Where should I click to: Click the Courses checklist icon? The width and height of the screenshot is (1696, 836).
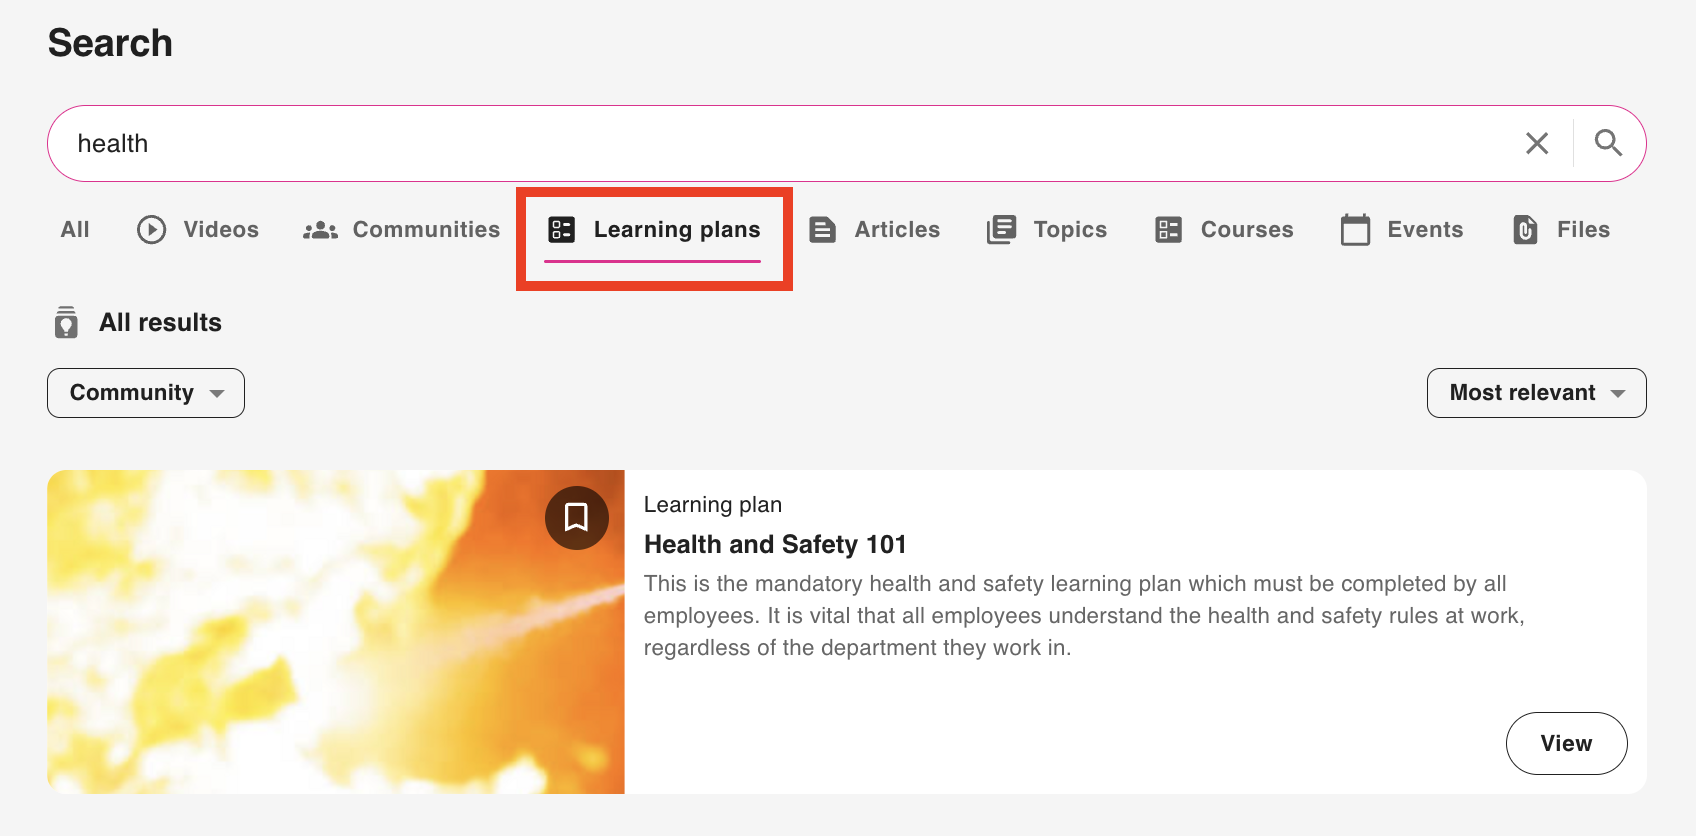[1168, 230]
